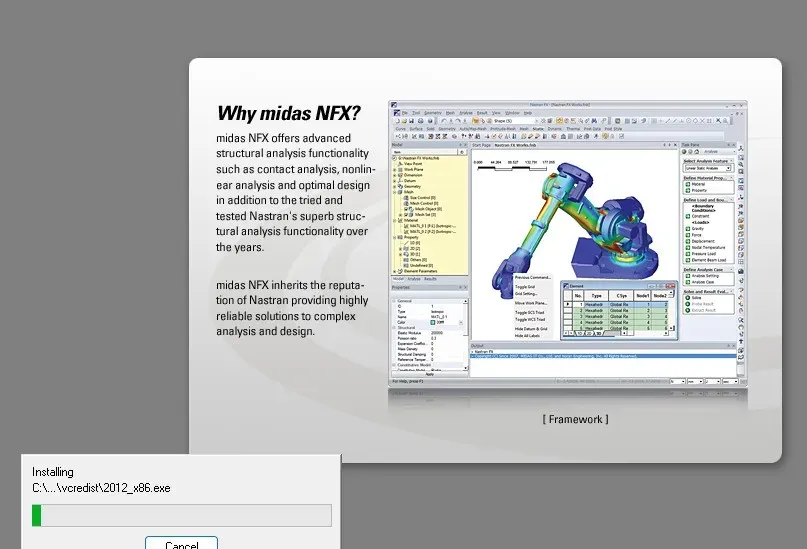Click the Pressure Load icon
This screenshot has height=549, width=807.
point(688,254)
